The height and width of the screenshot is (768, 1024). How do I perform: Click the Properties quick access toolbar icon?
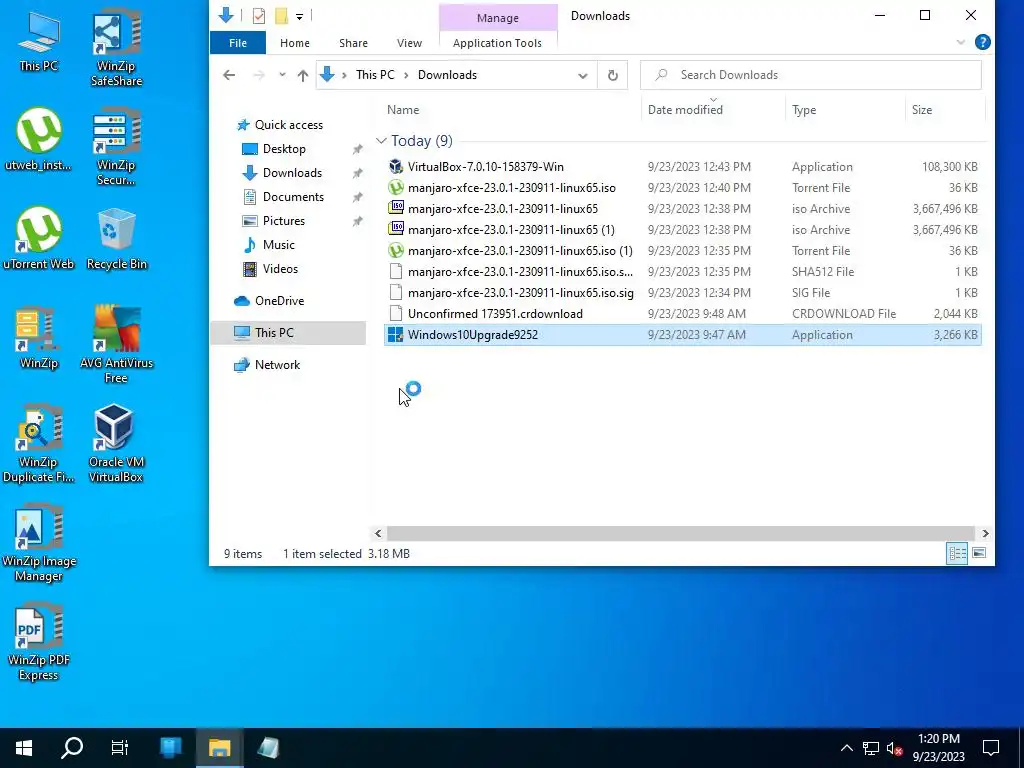click(x=259, y=16)
